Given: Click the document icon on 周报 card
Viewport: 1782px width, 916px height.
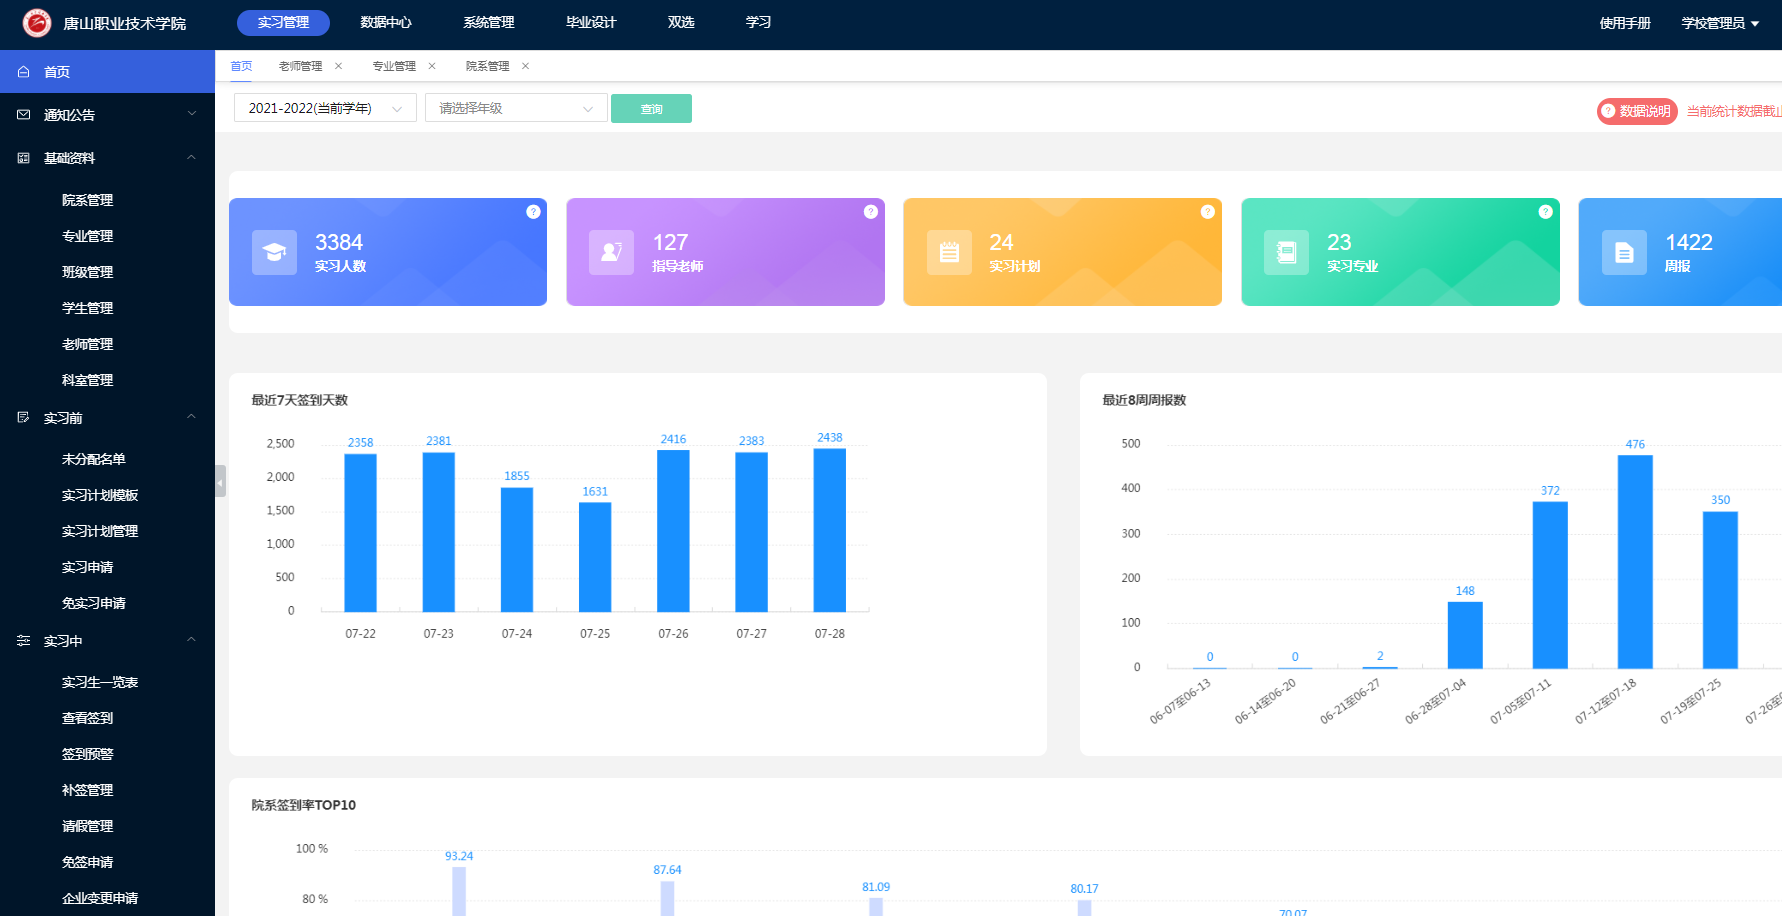Looking at the screenshot, I should pos(1624,253).
